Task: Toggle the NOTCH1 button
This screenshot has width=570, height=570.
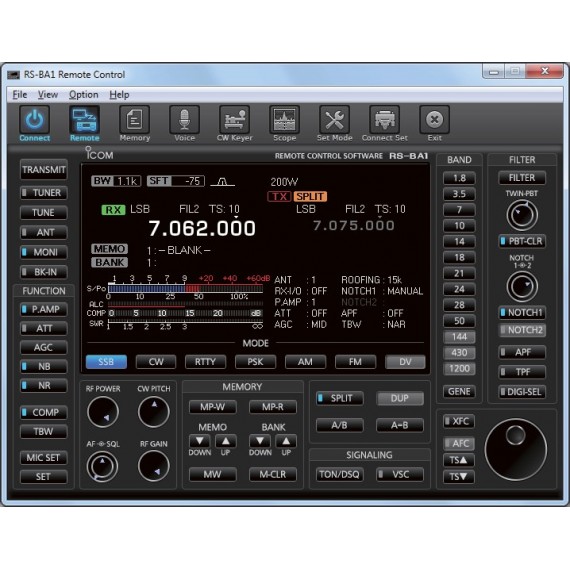Action: tap(522, 313)
